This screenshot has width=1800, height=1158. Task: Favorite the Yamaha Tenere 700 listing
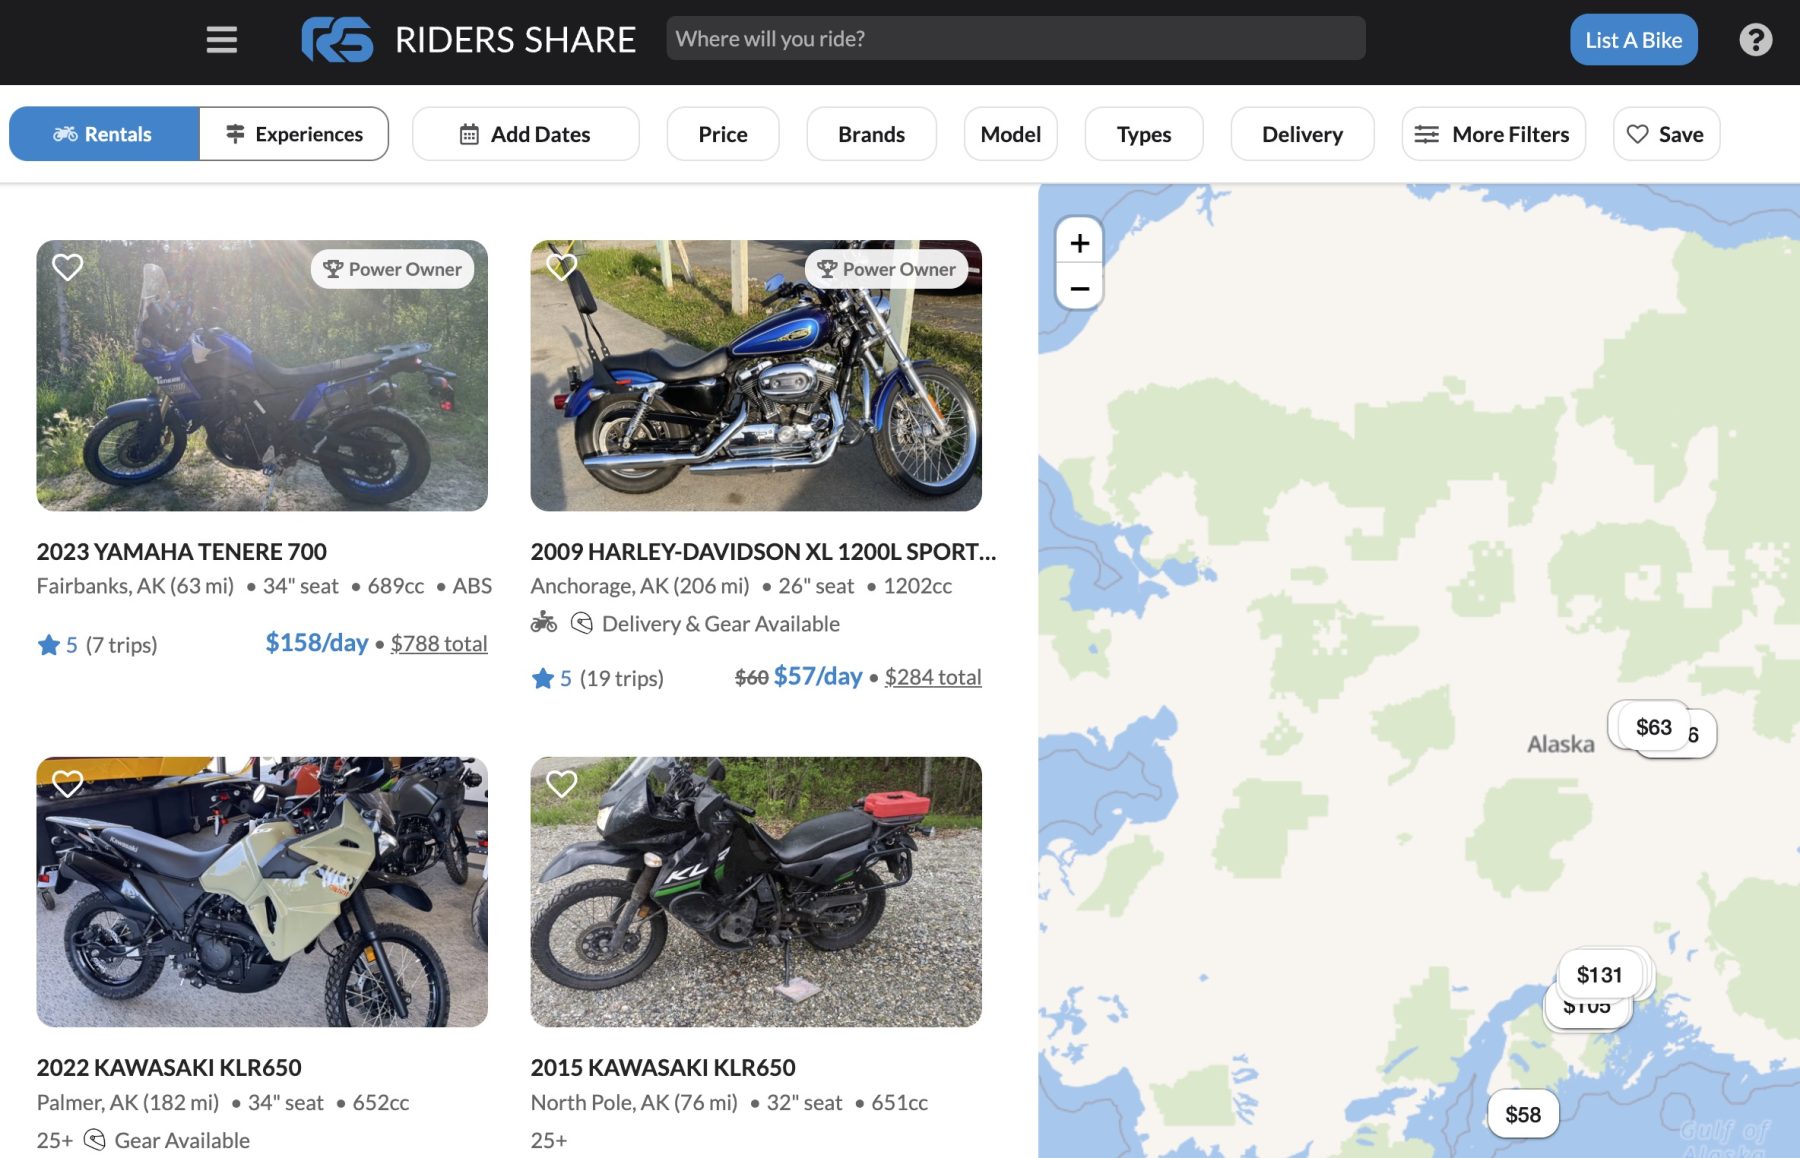click(68, 267)
